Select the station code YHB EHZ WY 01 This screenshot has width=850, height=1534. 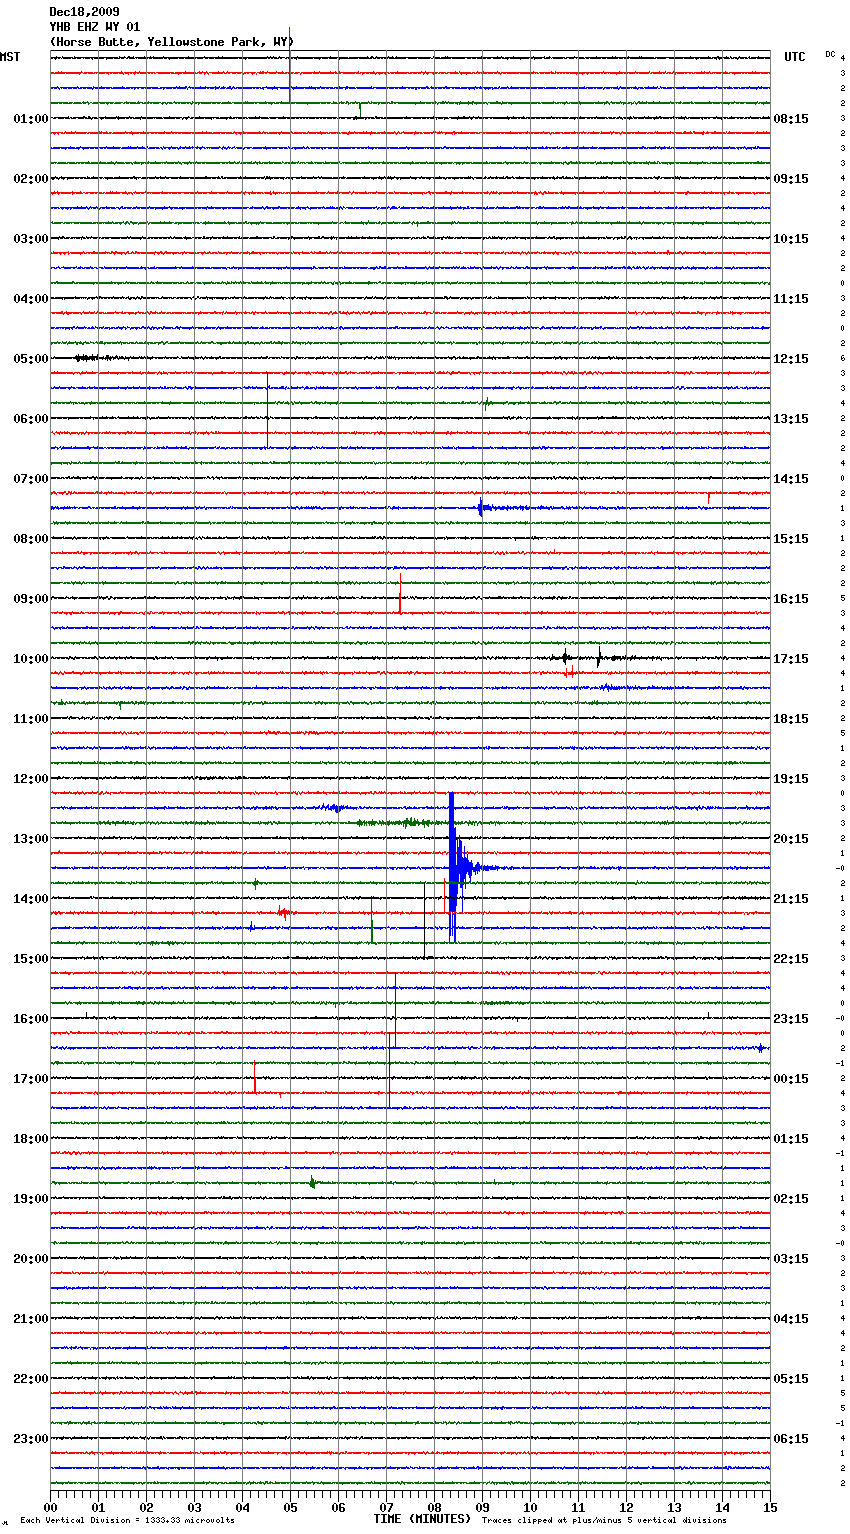tap(95, 27)
